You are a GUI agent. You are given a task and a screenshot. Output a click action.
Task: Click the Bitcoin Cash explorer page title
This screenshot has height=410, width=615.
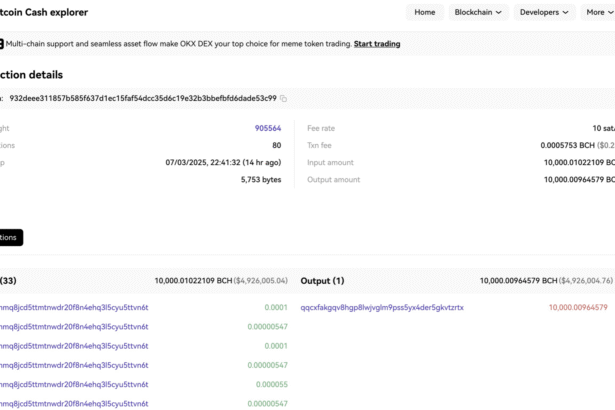[44, 12]
